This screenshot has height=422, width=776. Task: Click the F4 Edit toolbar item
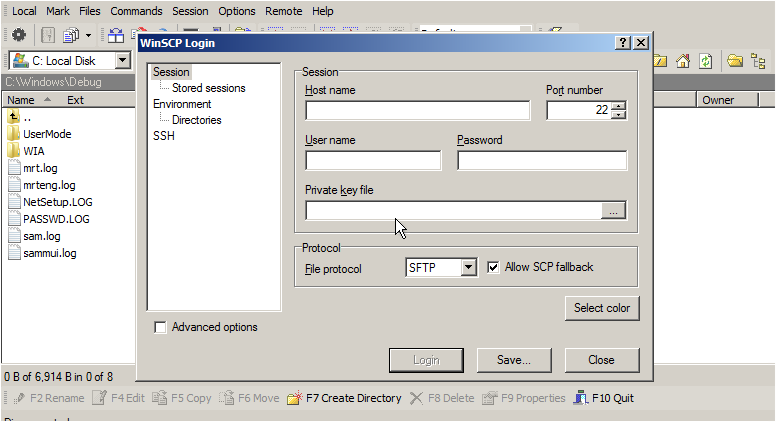point(118,398)
